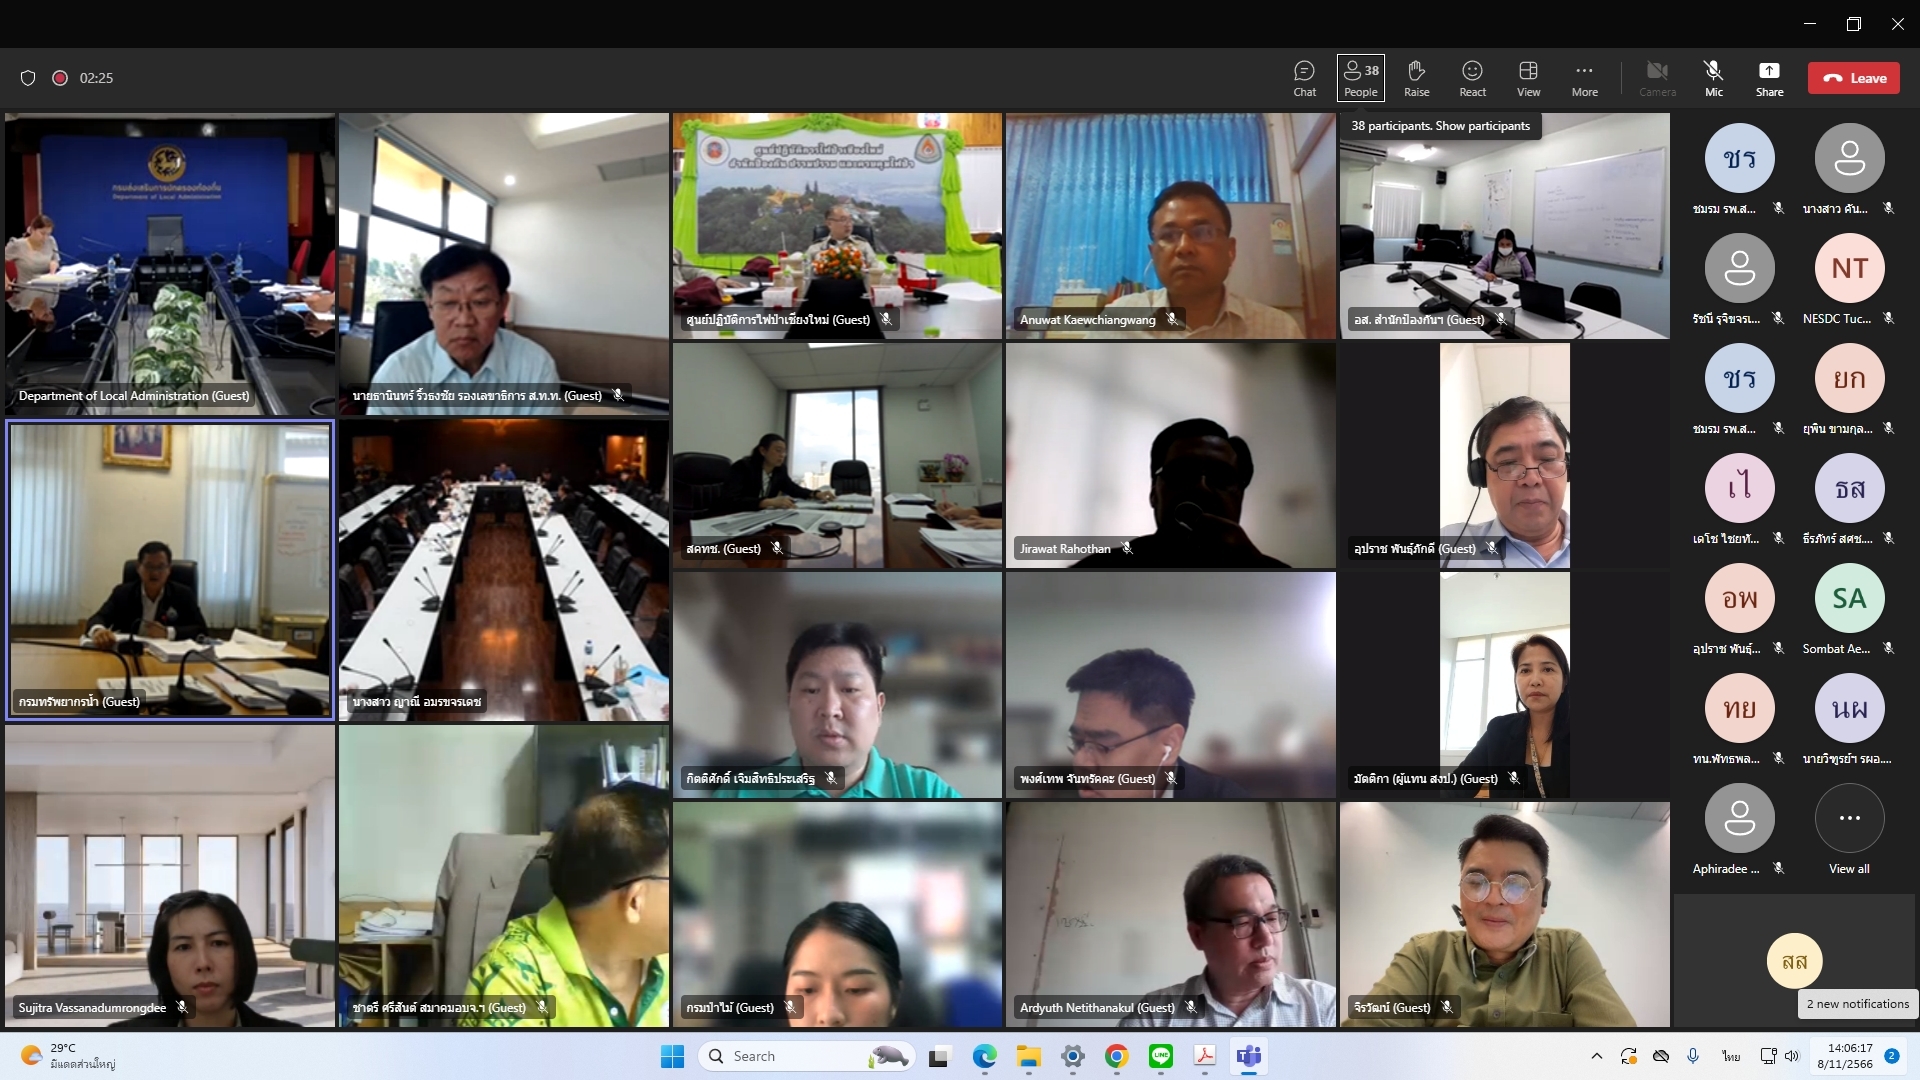Viewport: 1920px width, 1080px height.
Task: Expand the system tray hidden icons
Action: [1596, 1056]
